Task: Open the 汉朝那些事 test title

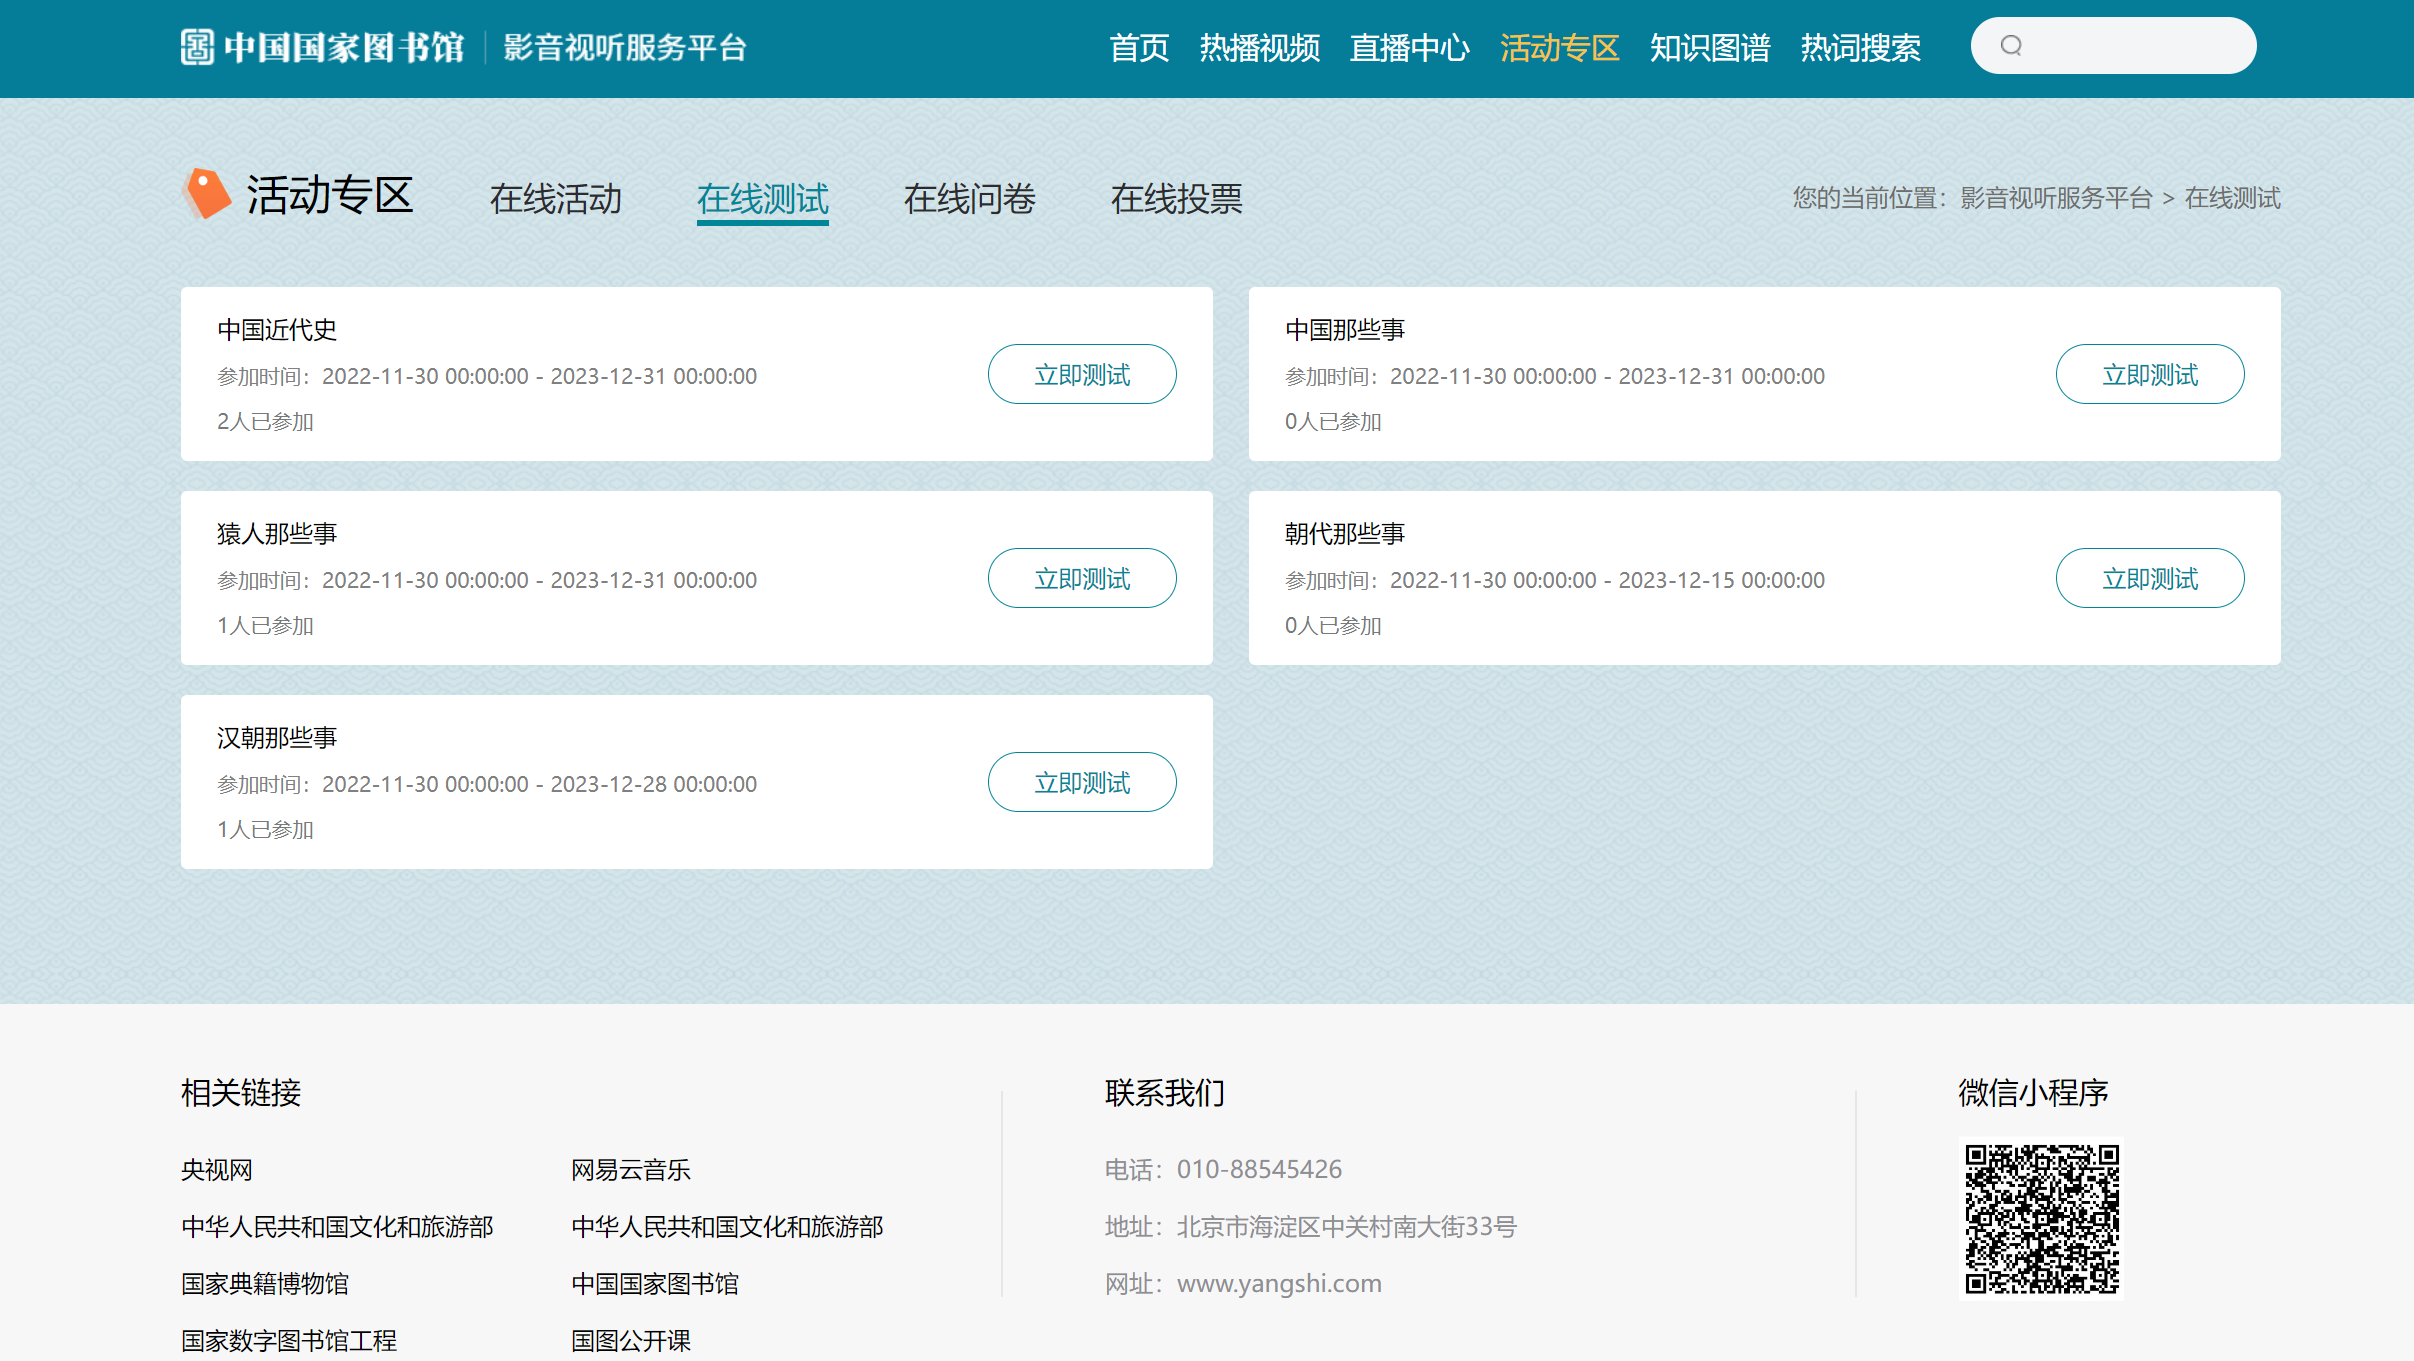Action: coord(277,738)
